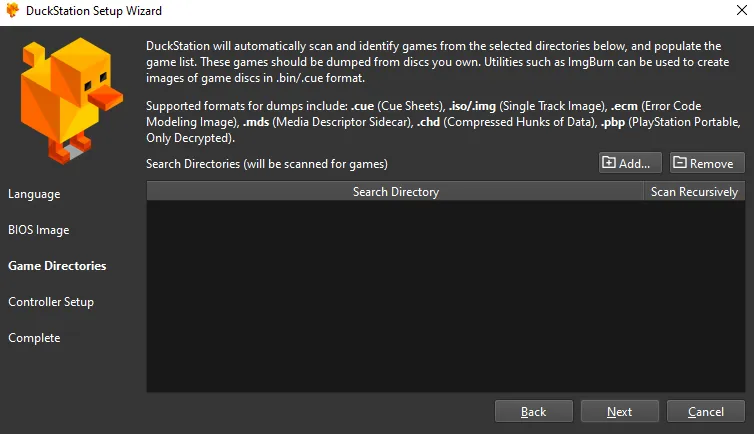Image resolution: width=754 pixels, height=434 pixels.
Task: Click the DuckStation duck logo image
Action: click(71, 100)
